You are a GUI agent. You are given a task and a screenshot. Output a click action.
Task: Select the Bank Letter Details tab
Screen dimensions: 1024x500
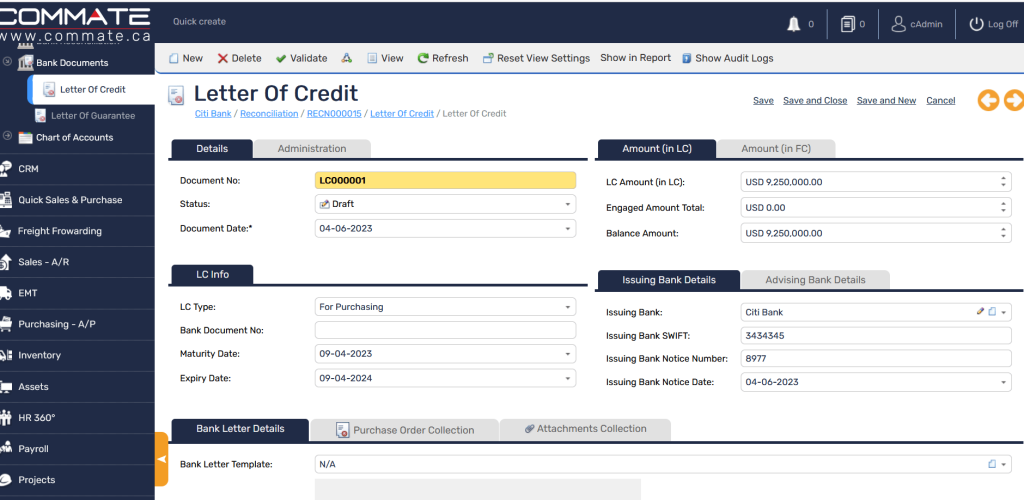tap(240, 429)
